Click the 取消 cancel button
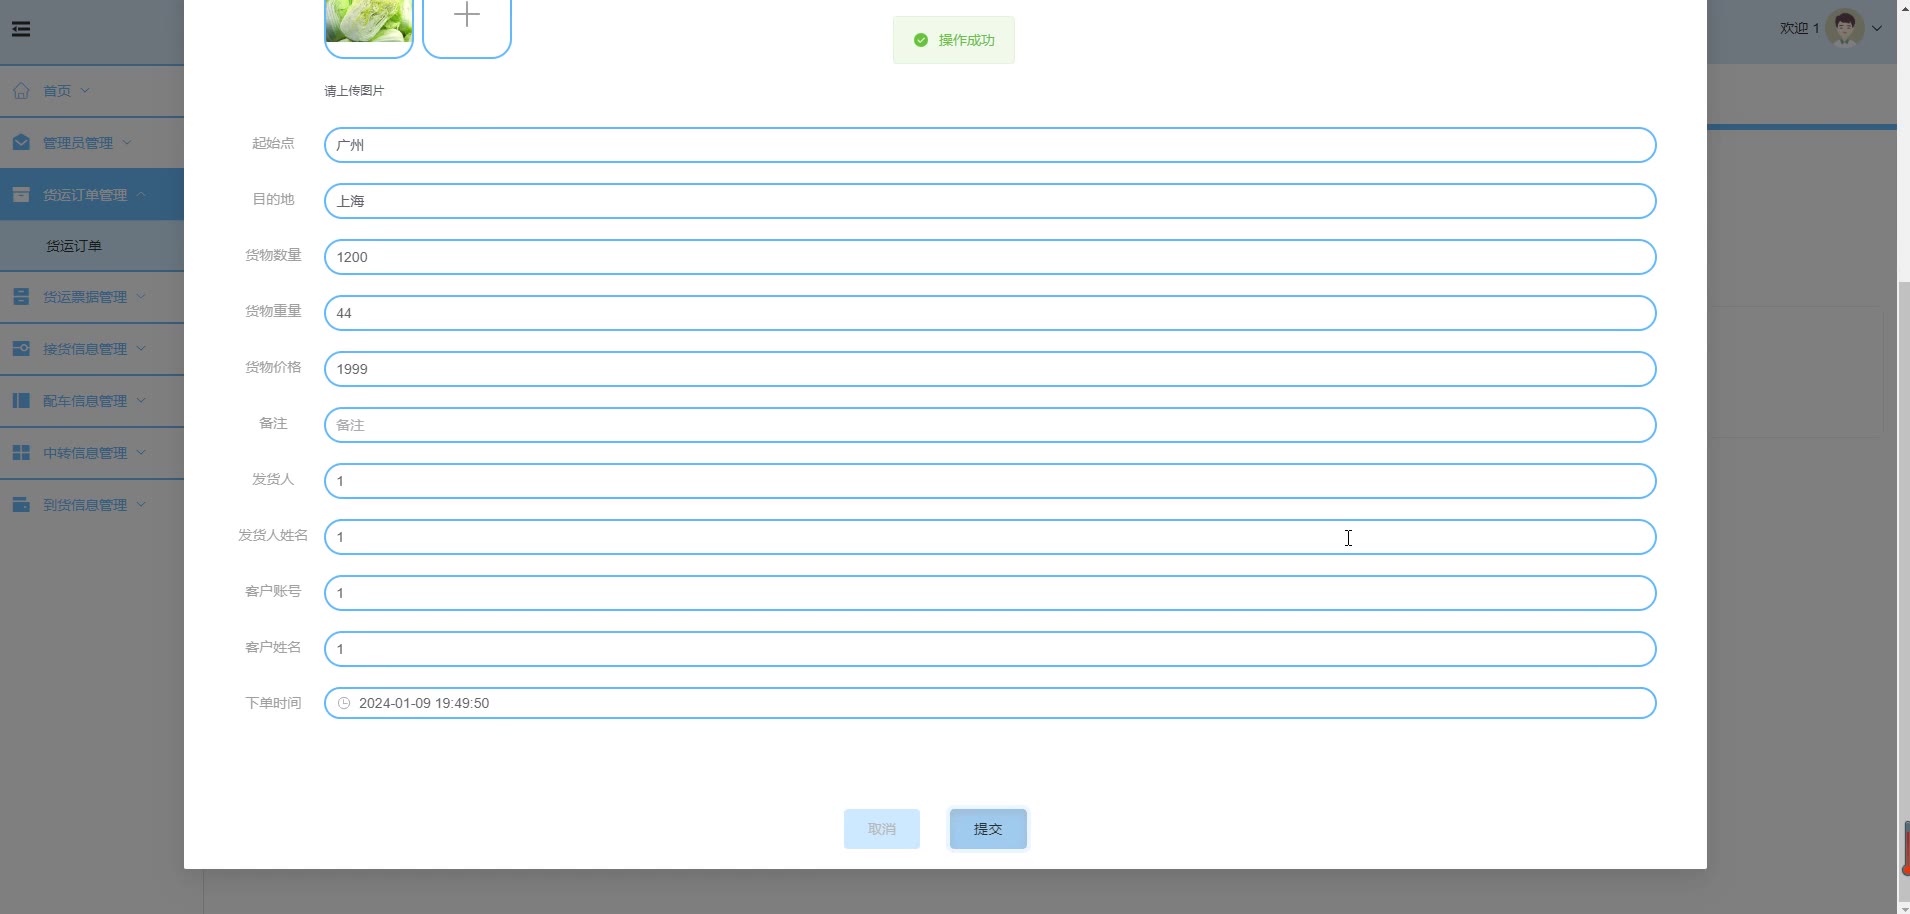 882,829
